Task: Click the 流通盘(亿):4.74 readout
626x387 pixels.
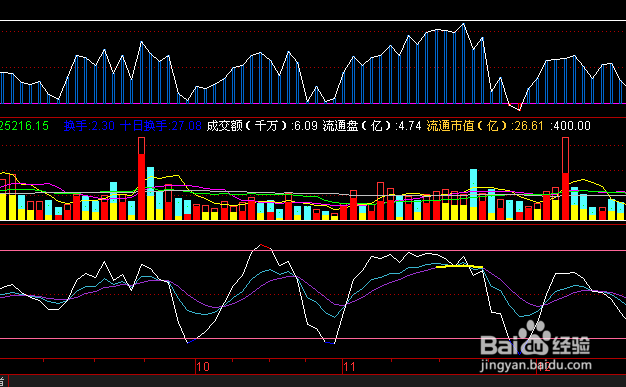Action: (372, 126)
